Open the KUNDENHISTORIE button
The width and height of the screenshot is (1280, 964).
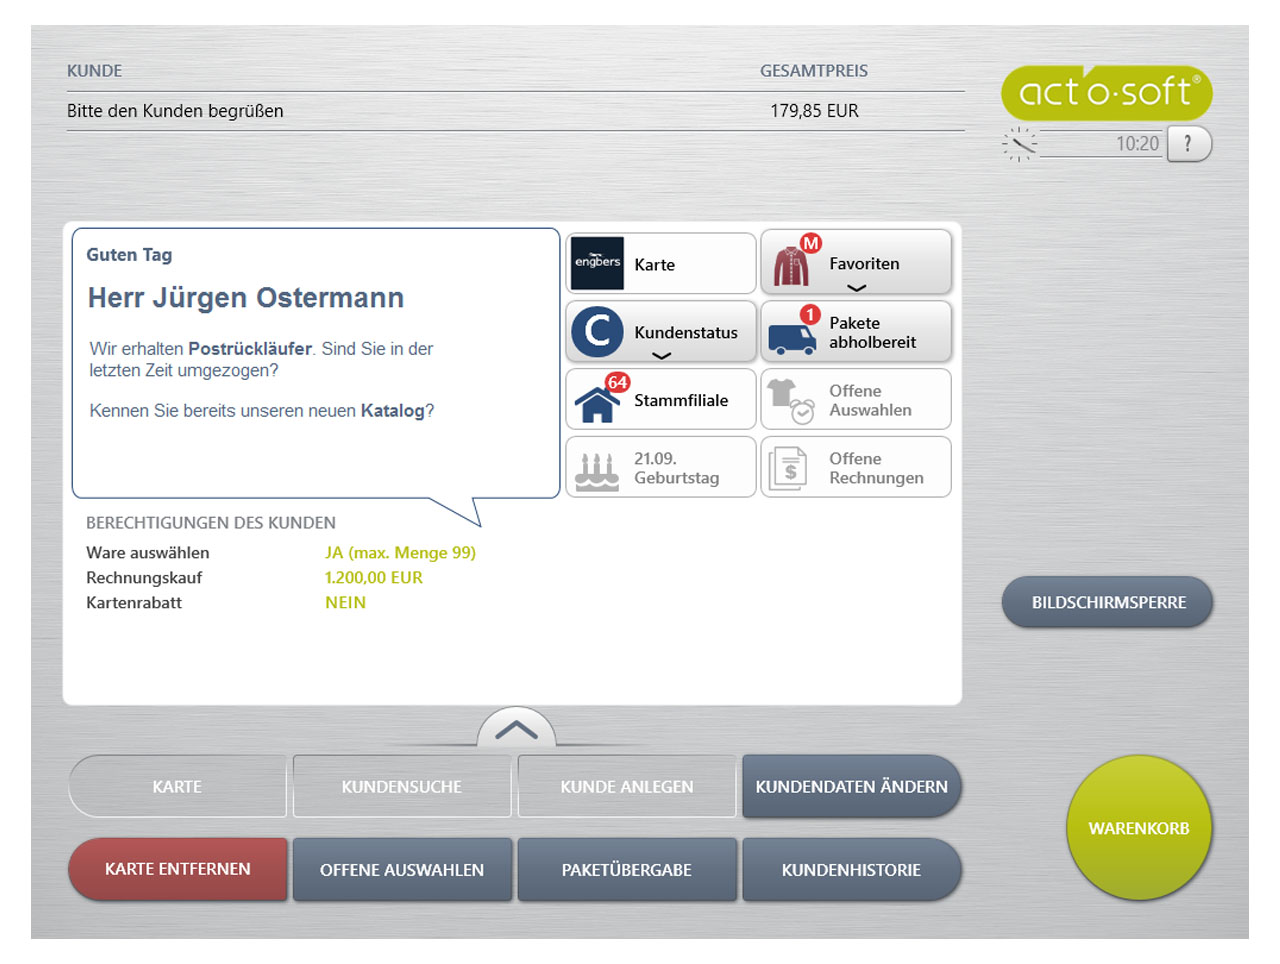pos(851,870)
